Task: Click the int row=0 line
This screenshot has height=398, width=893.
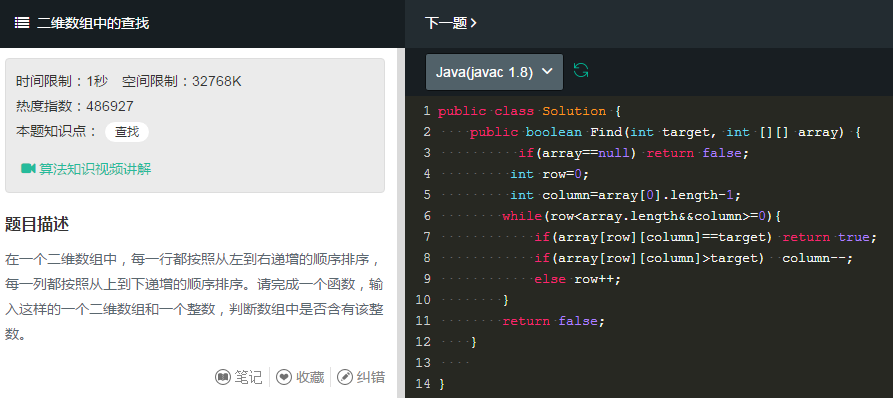Action: click(550, 174)
